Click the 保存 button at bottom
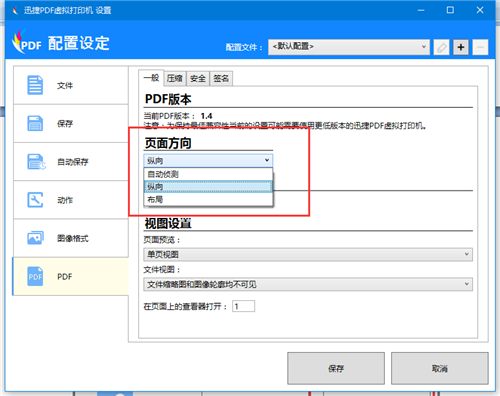This screenshot has width=500, height=396. 336,368
